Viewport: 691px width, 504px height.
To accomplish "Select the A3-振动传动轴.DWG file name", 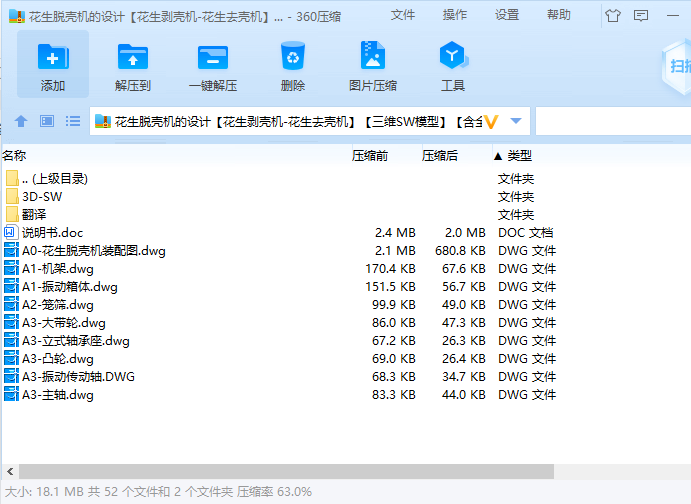I will click(x=78, y=377).
